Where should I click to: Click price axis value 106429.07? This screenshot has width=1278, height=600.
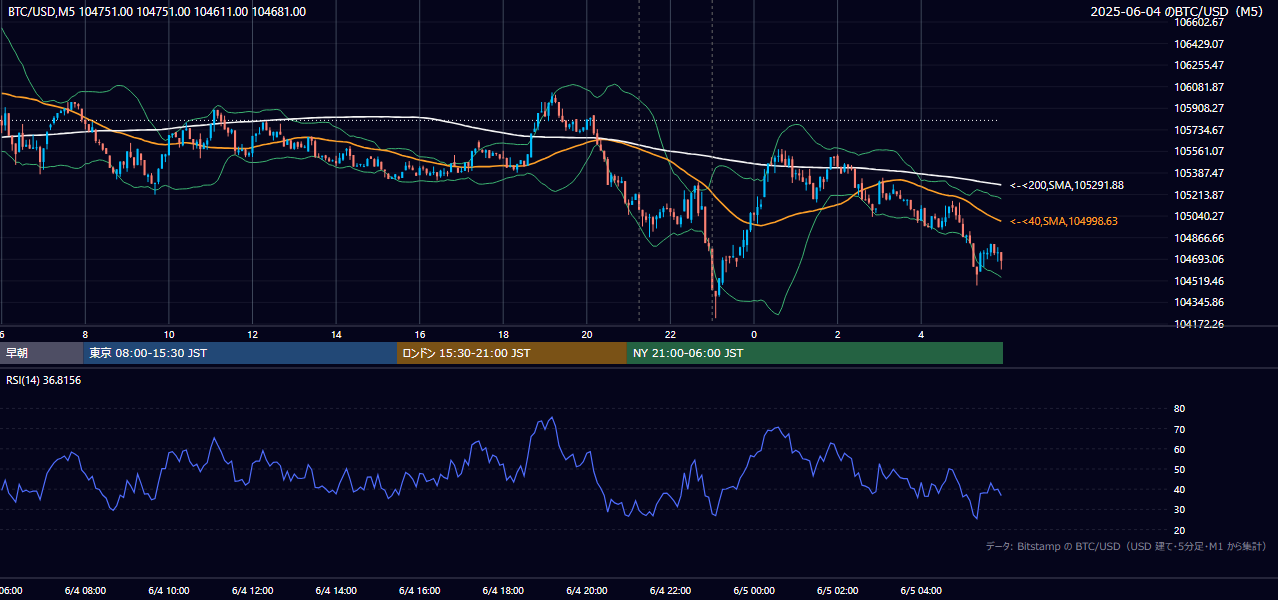pyautogui.click(x=1199, y=44)
